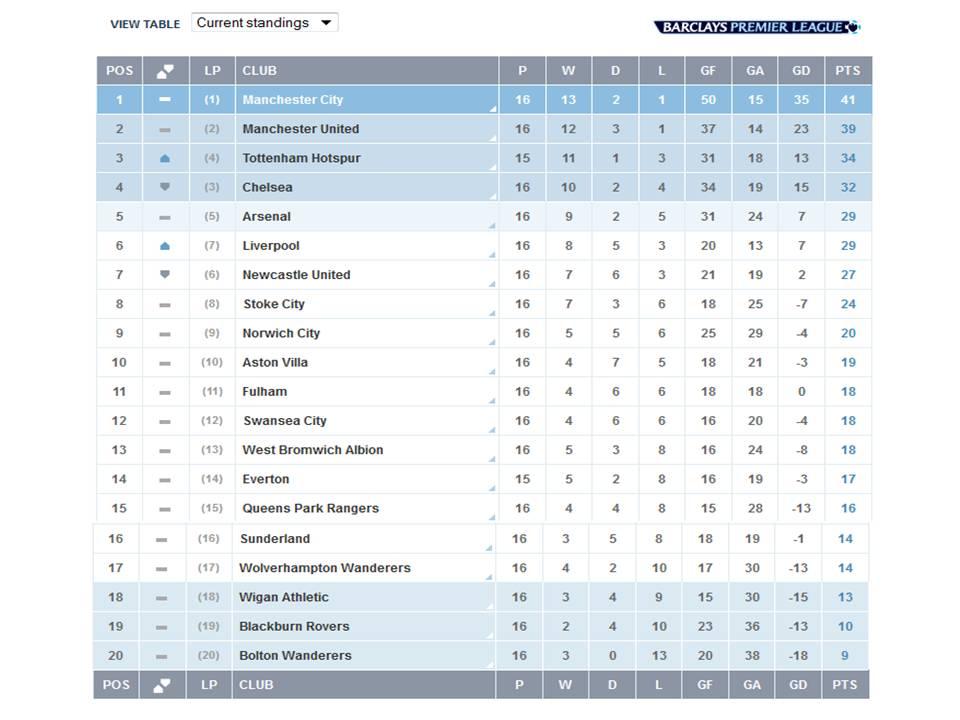
Task: Click the GD column header at top
Action: tap(801, 71)
